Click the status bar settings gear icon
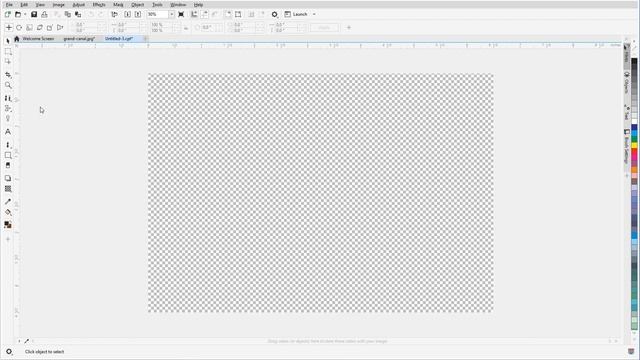Screen dimensions: 640x360 point(9,351)
